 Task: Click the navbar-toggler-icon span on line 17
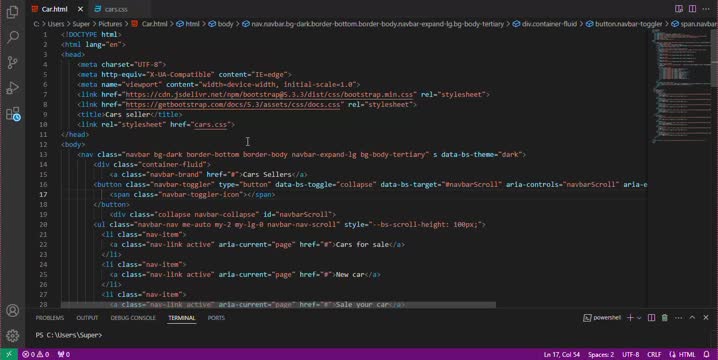tap(192, 195)
